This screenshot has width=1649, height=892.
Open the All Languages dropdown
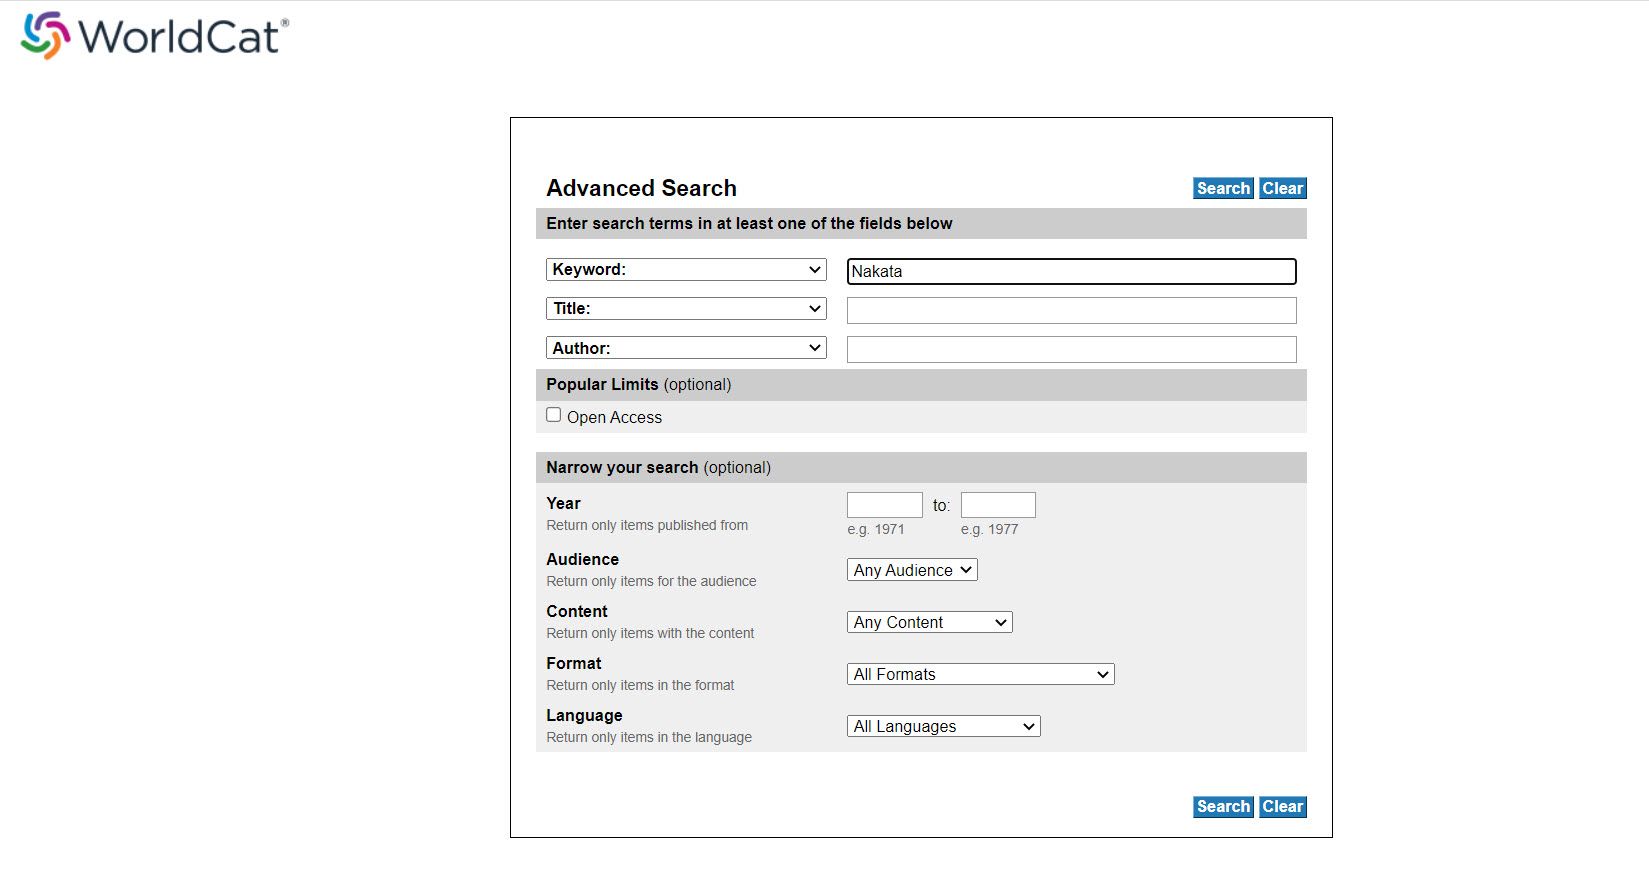943,726
